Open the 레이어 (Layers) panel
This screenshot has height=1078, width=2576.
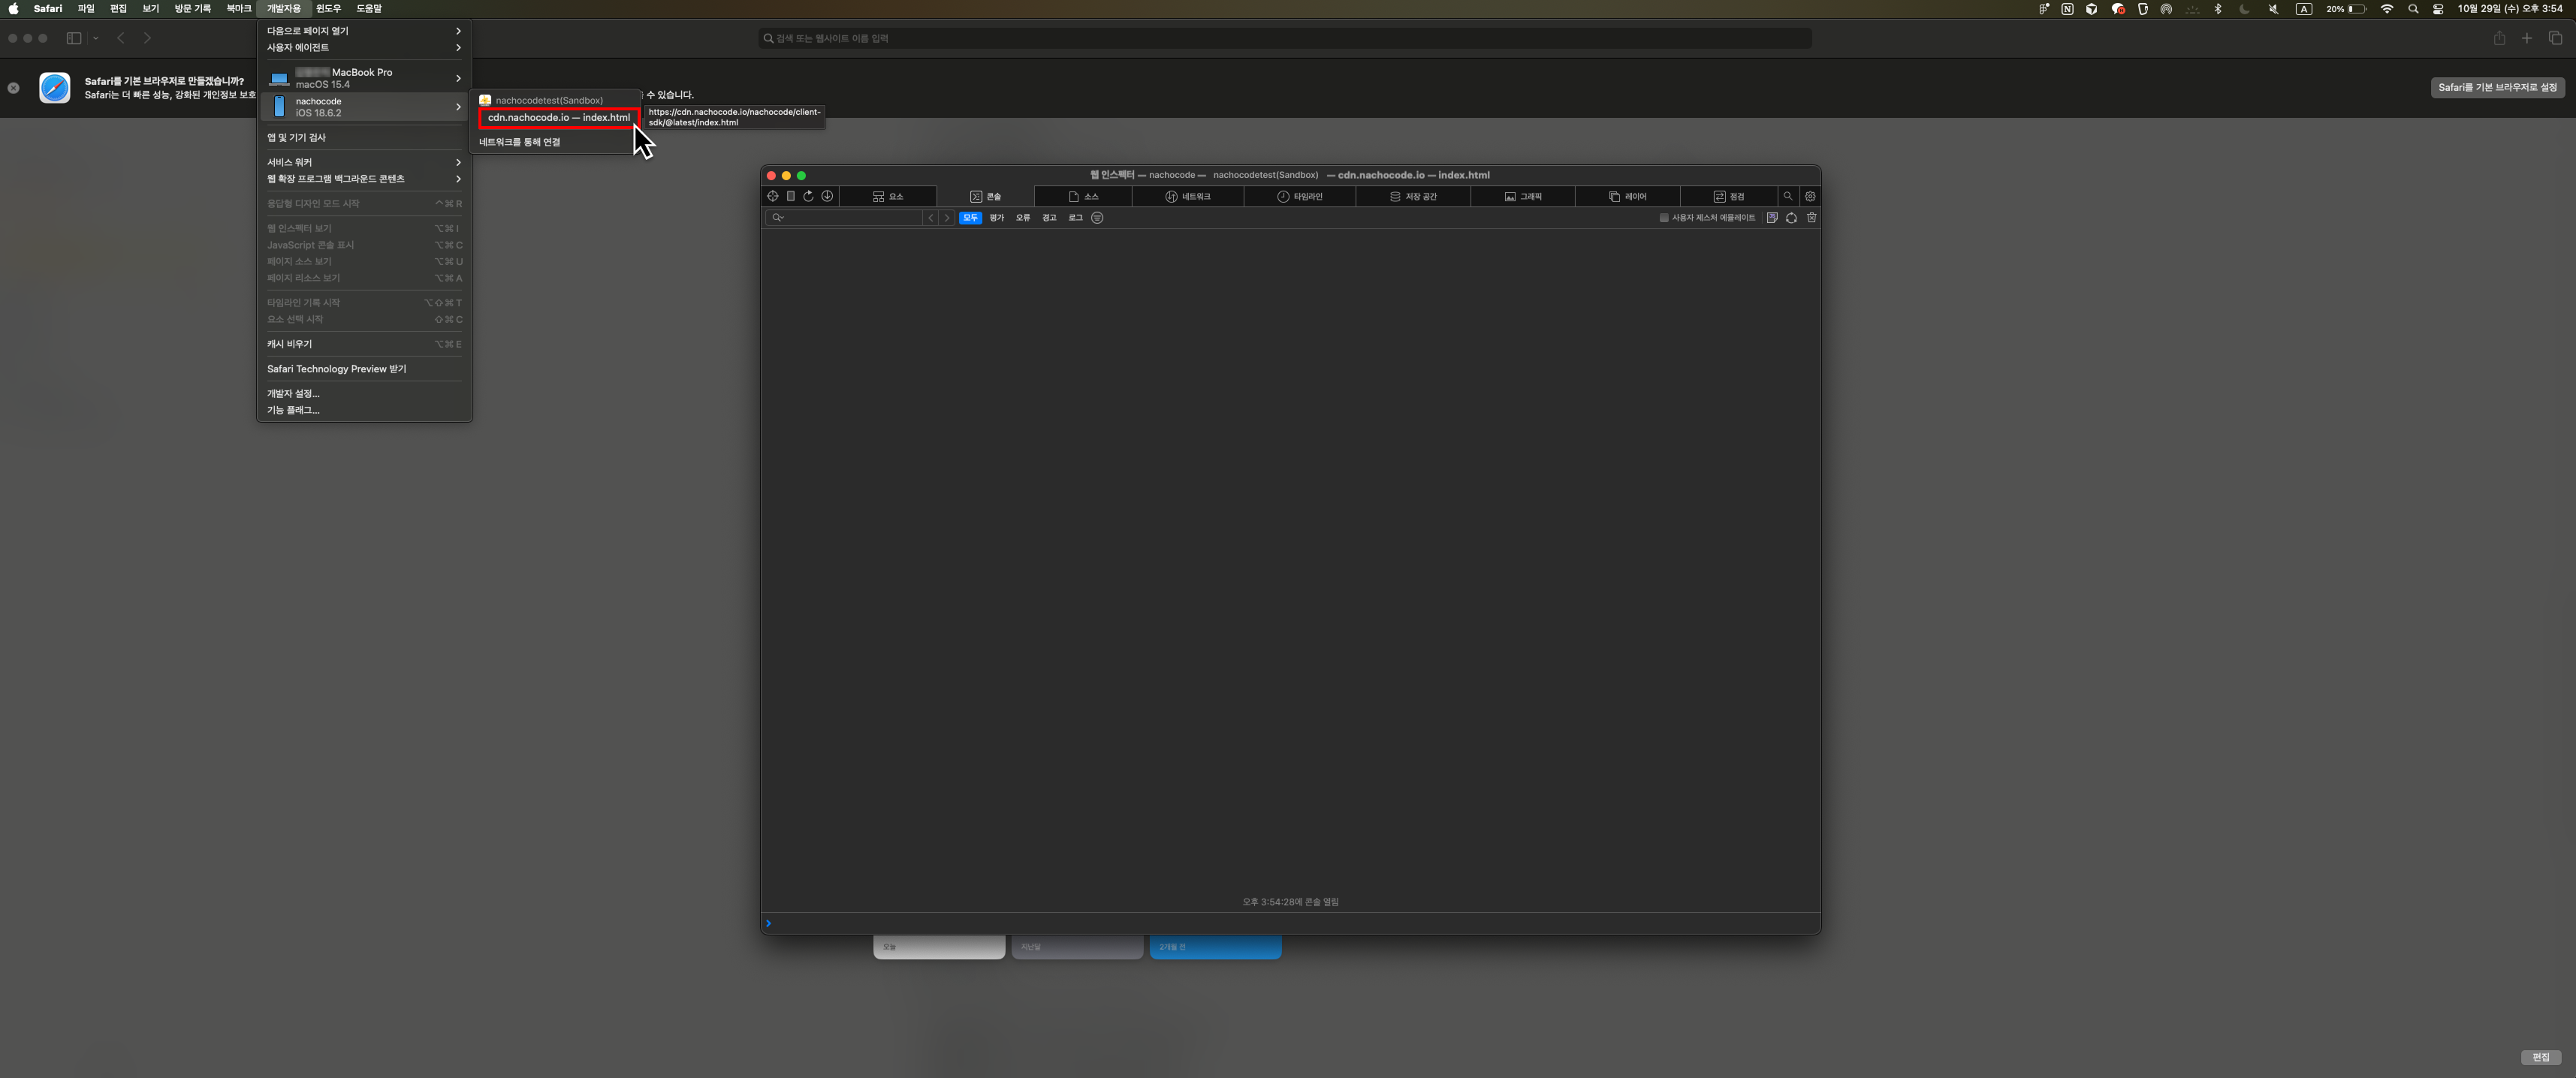click(x=1629, y=196)
